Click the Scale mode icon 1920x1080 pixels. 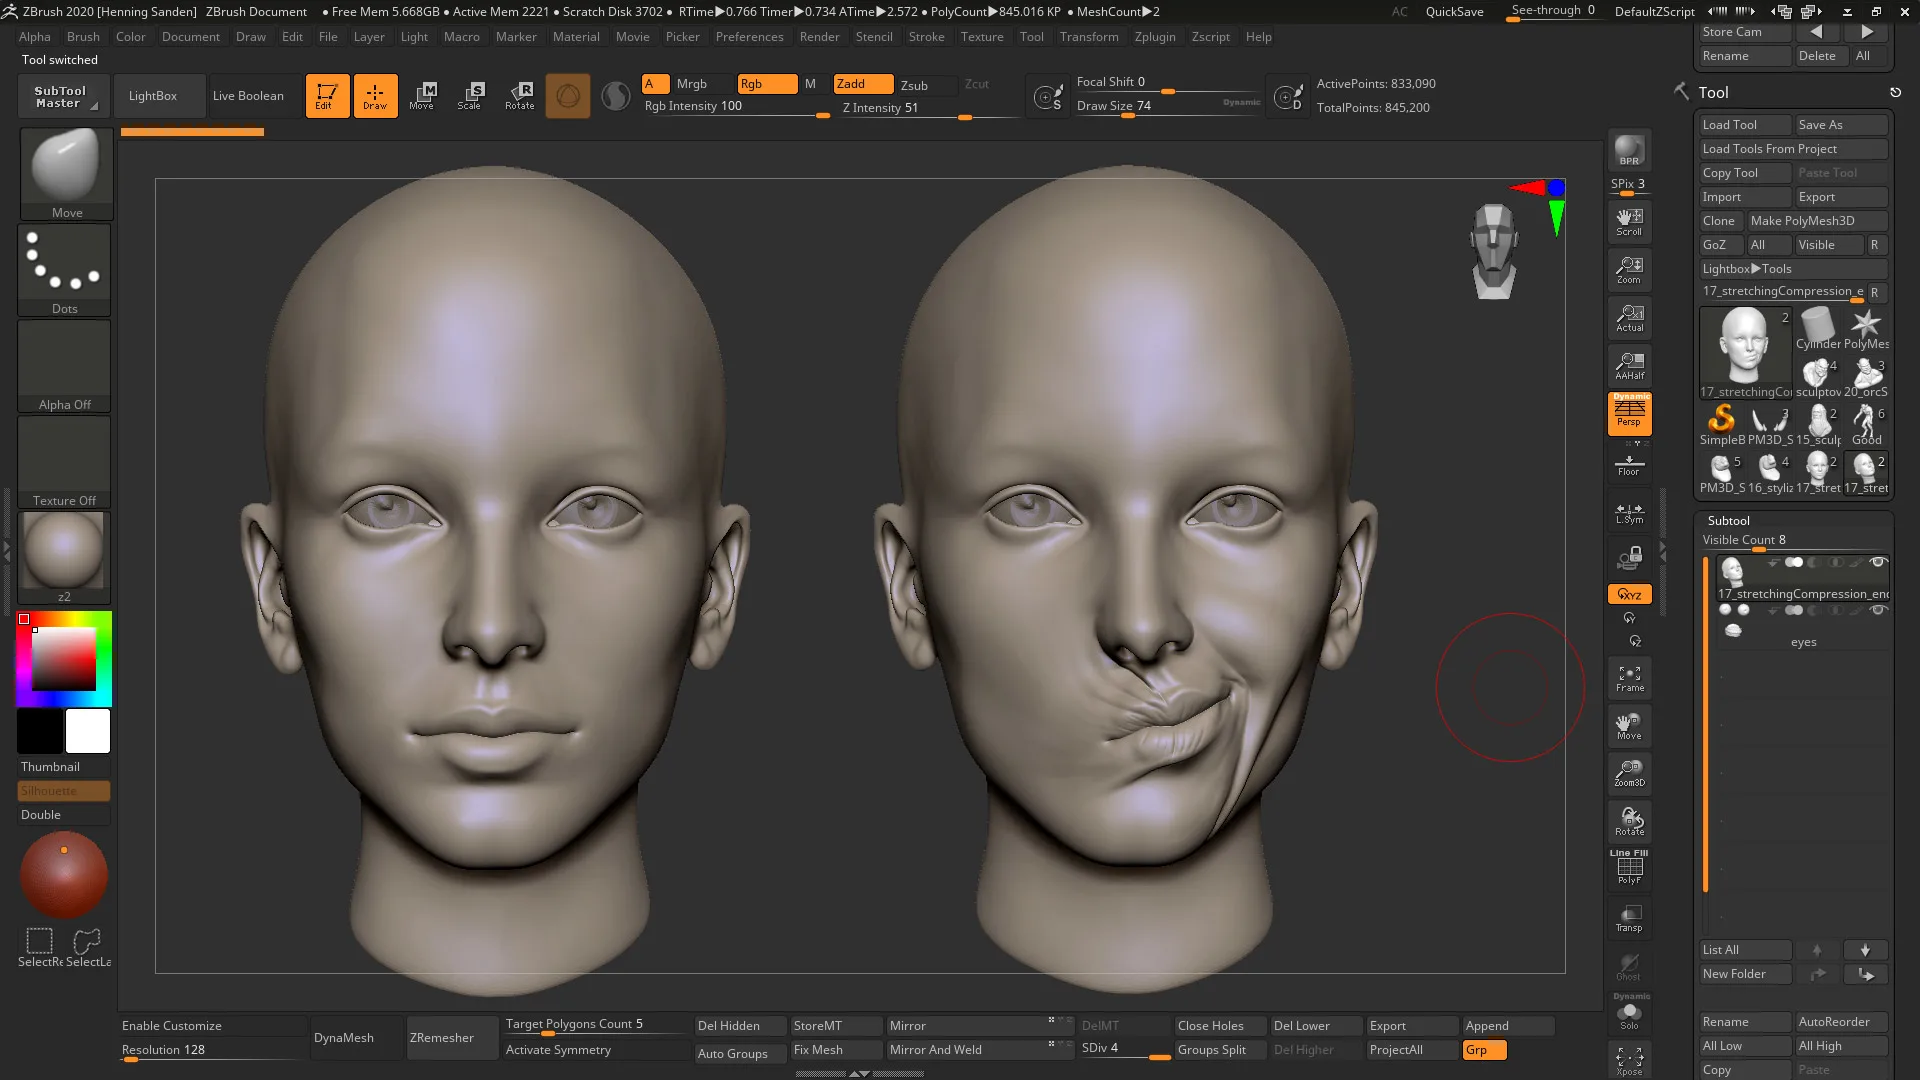coord(470,95)
